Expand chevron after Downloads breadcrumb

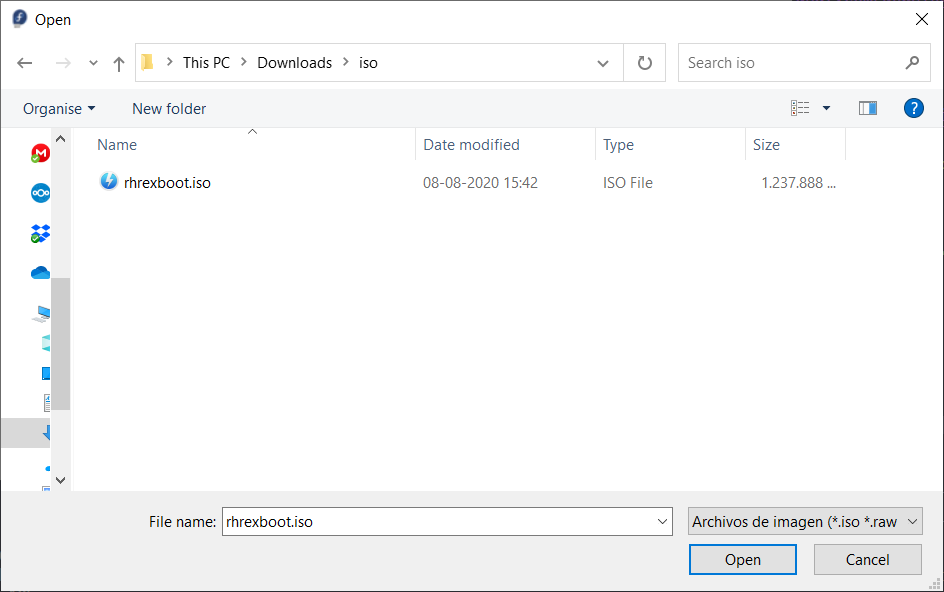click(346, 62)
